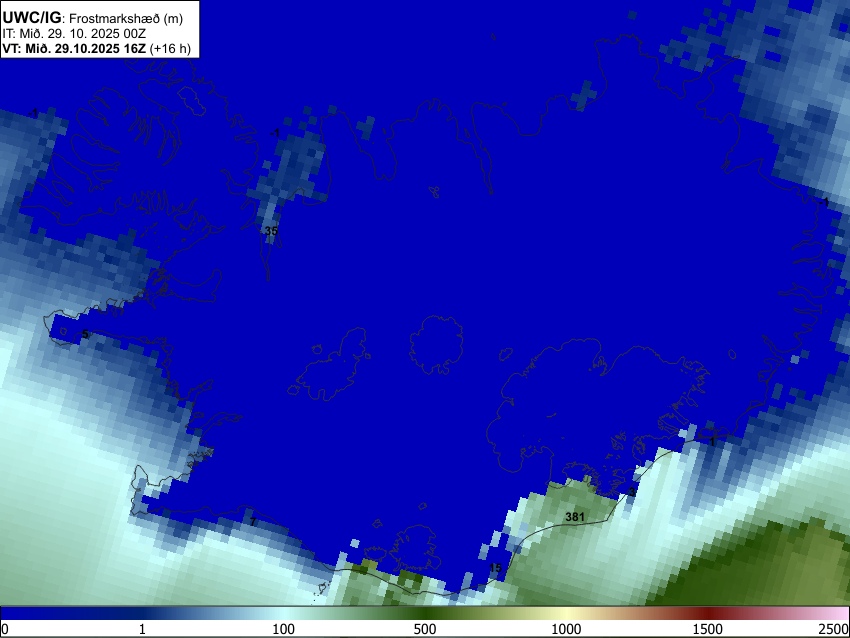This screenshot has width=850, height=638.
Task: Click the dark green color bar segment above 500
Action: (x=424, y=613)
